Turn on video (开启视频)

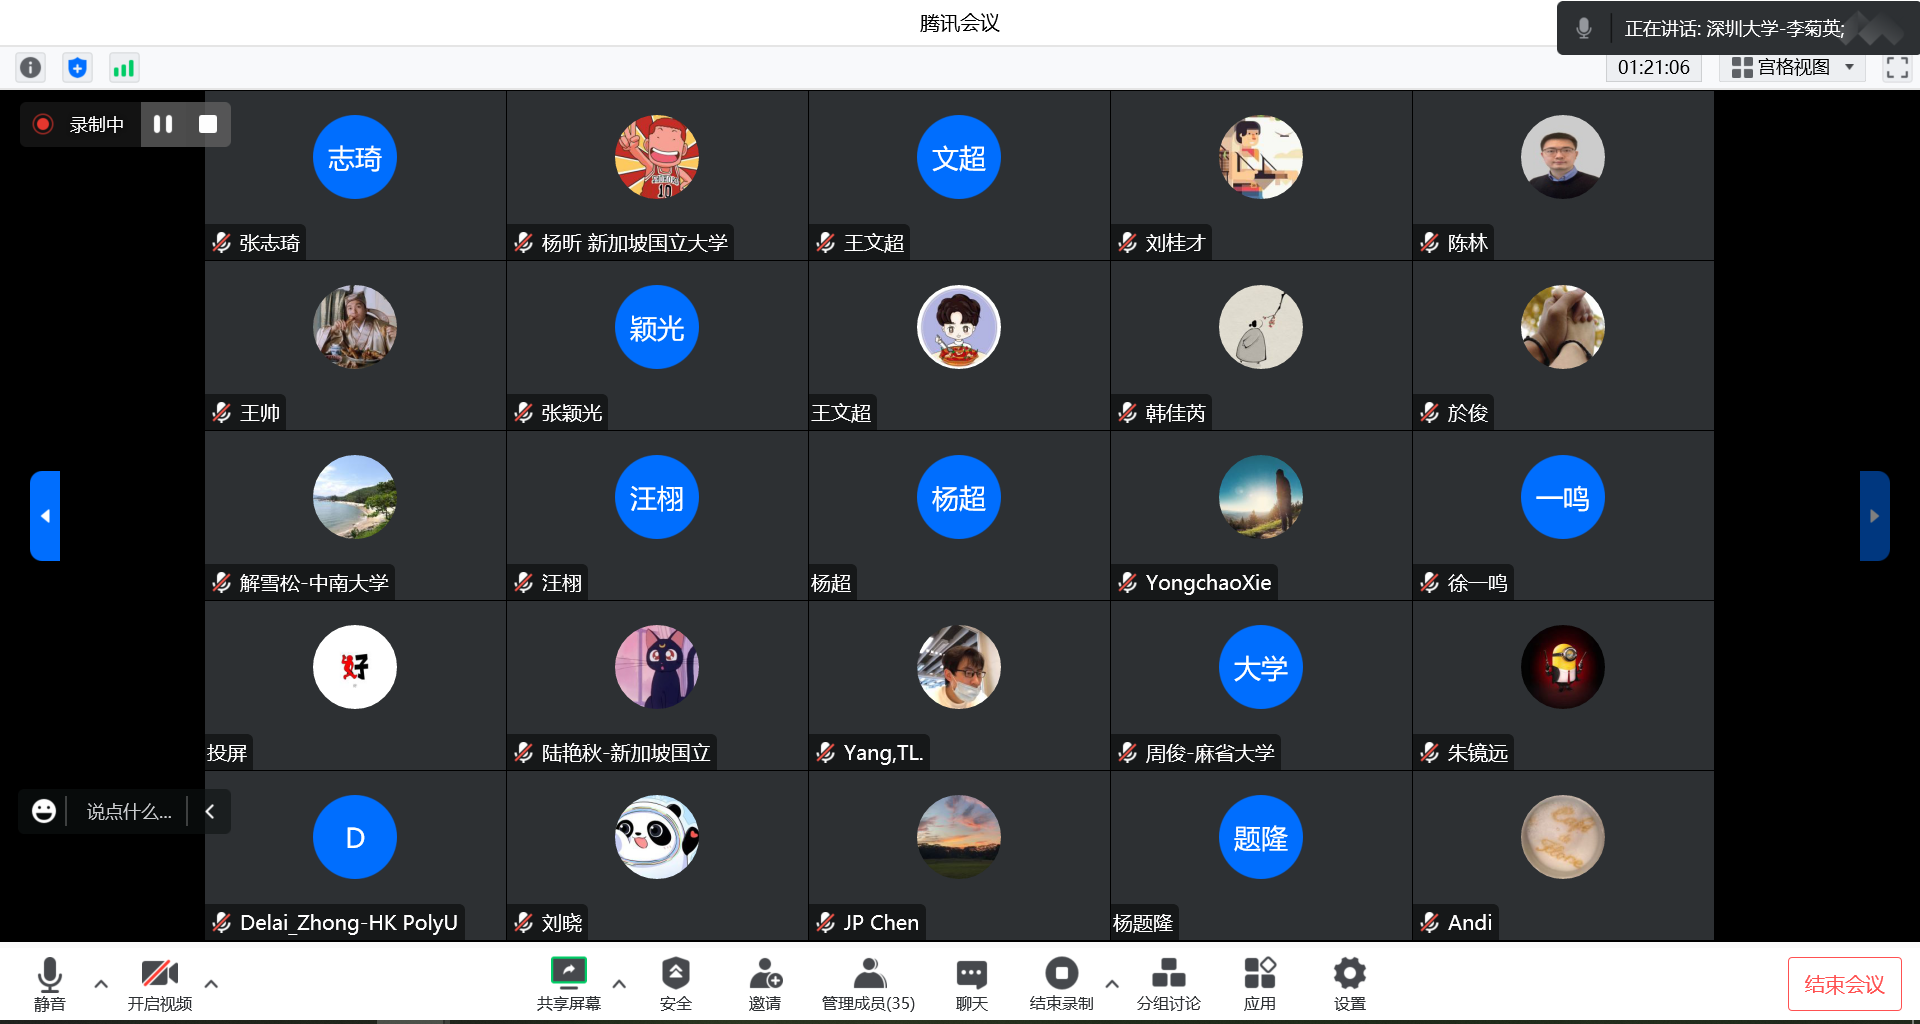pyautogui.click(x=159, y=984)
